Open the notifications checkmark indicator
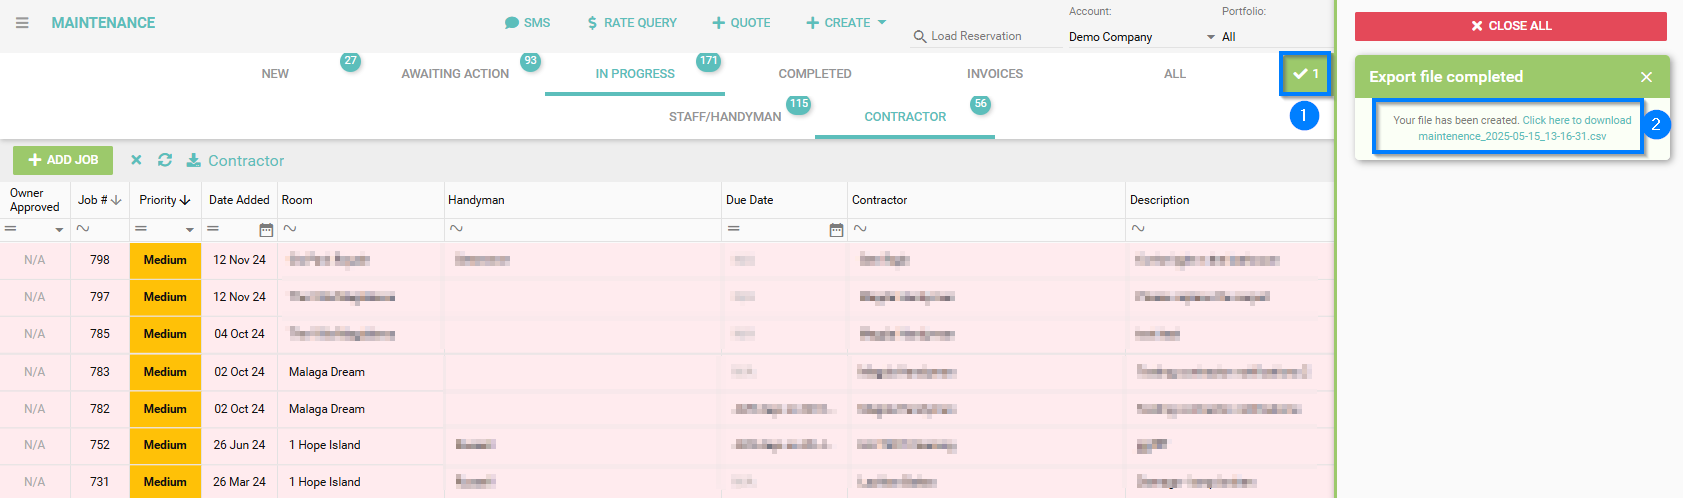Viewport: 1683px width, 498px height. [x=1305, y=74]
